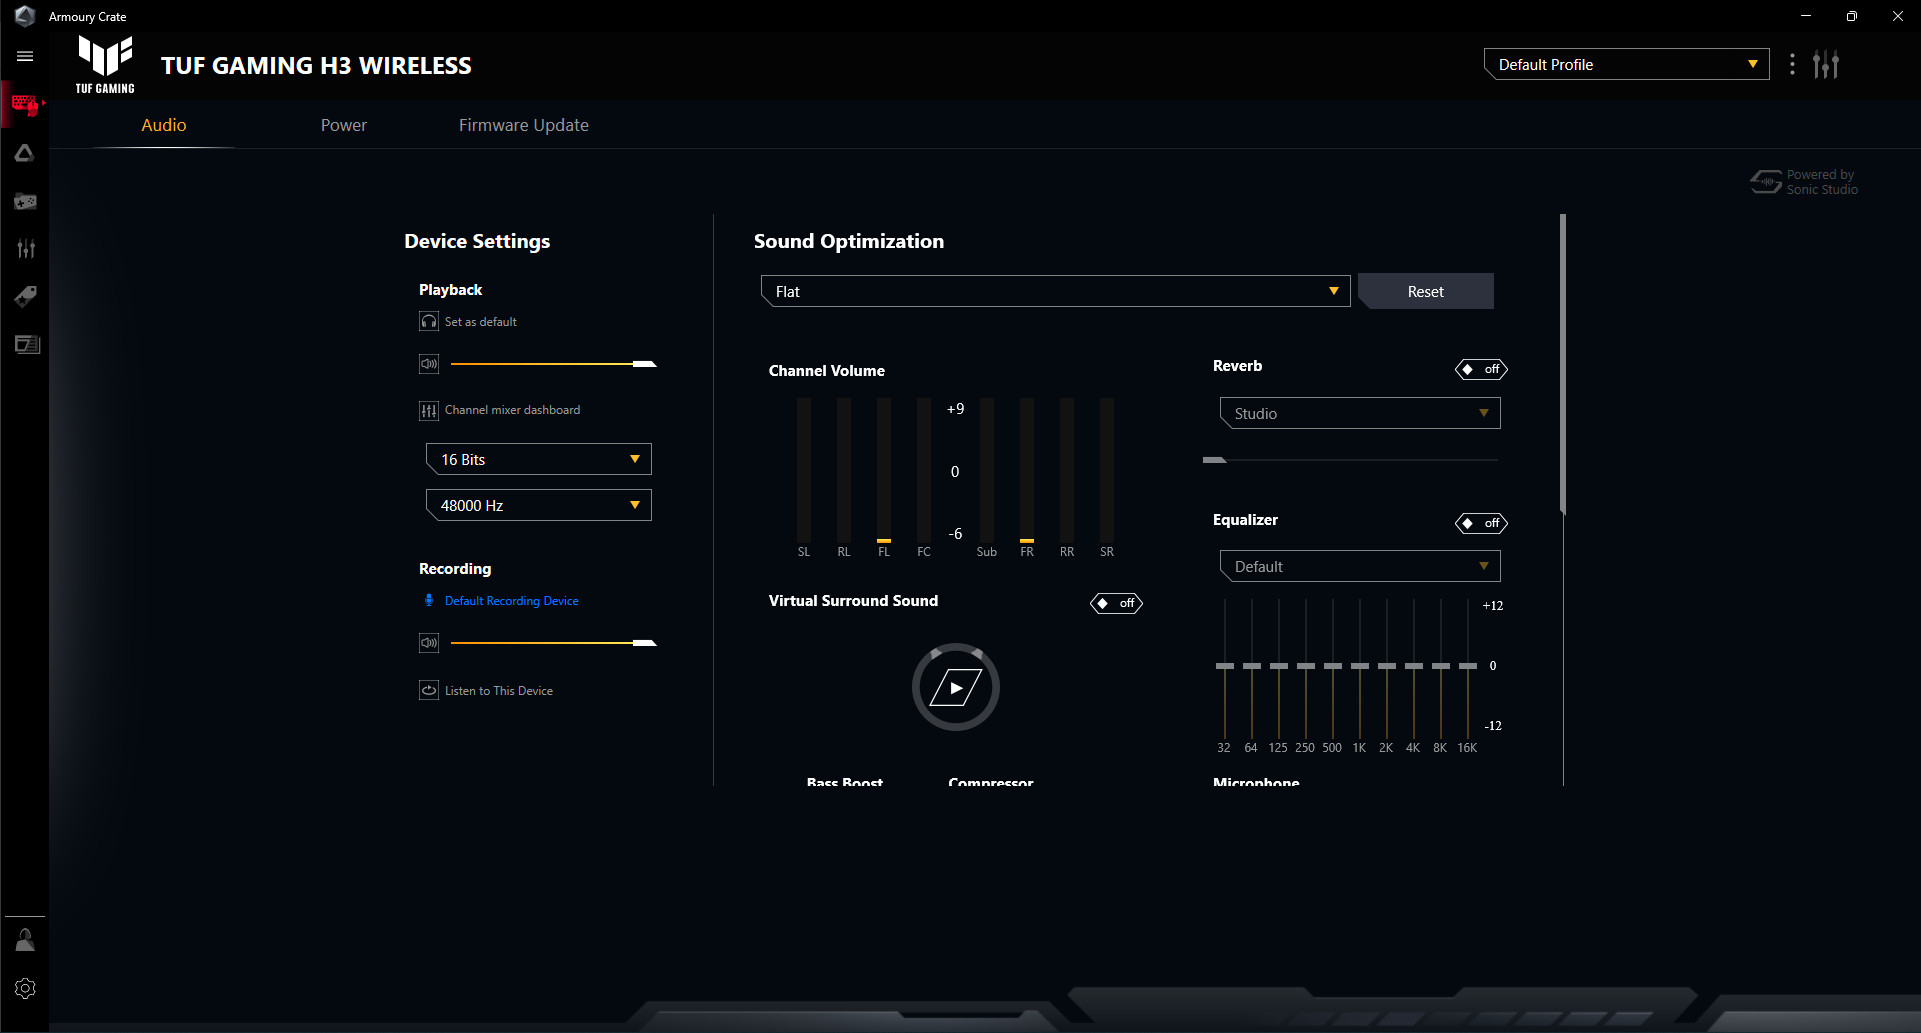Viewport: 1921px width, 1033px height.
Task: Click the Channel mixer dashboard icon
Action: [x=429, y=410]
